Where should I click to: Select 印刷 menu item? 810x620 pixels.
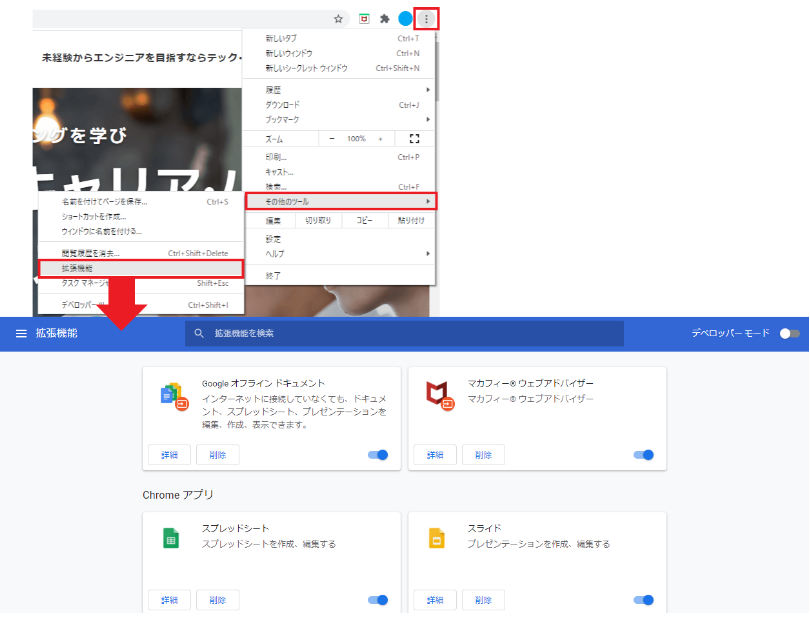339,157
